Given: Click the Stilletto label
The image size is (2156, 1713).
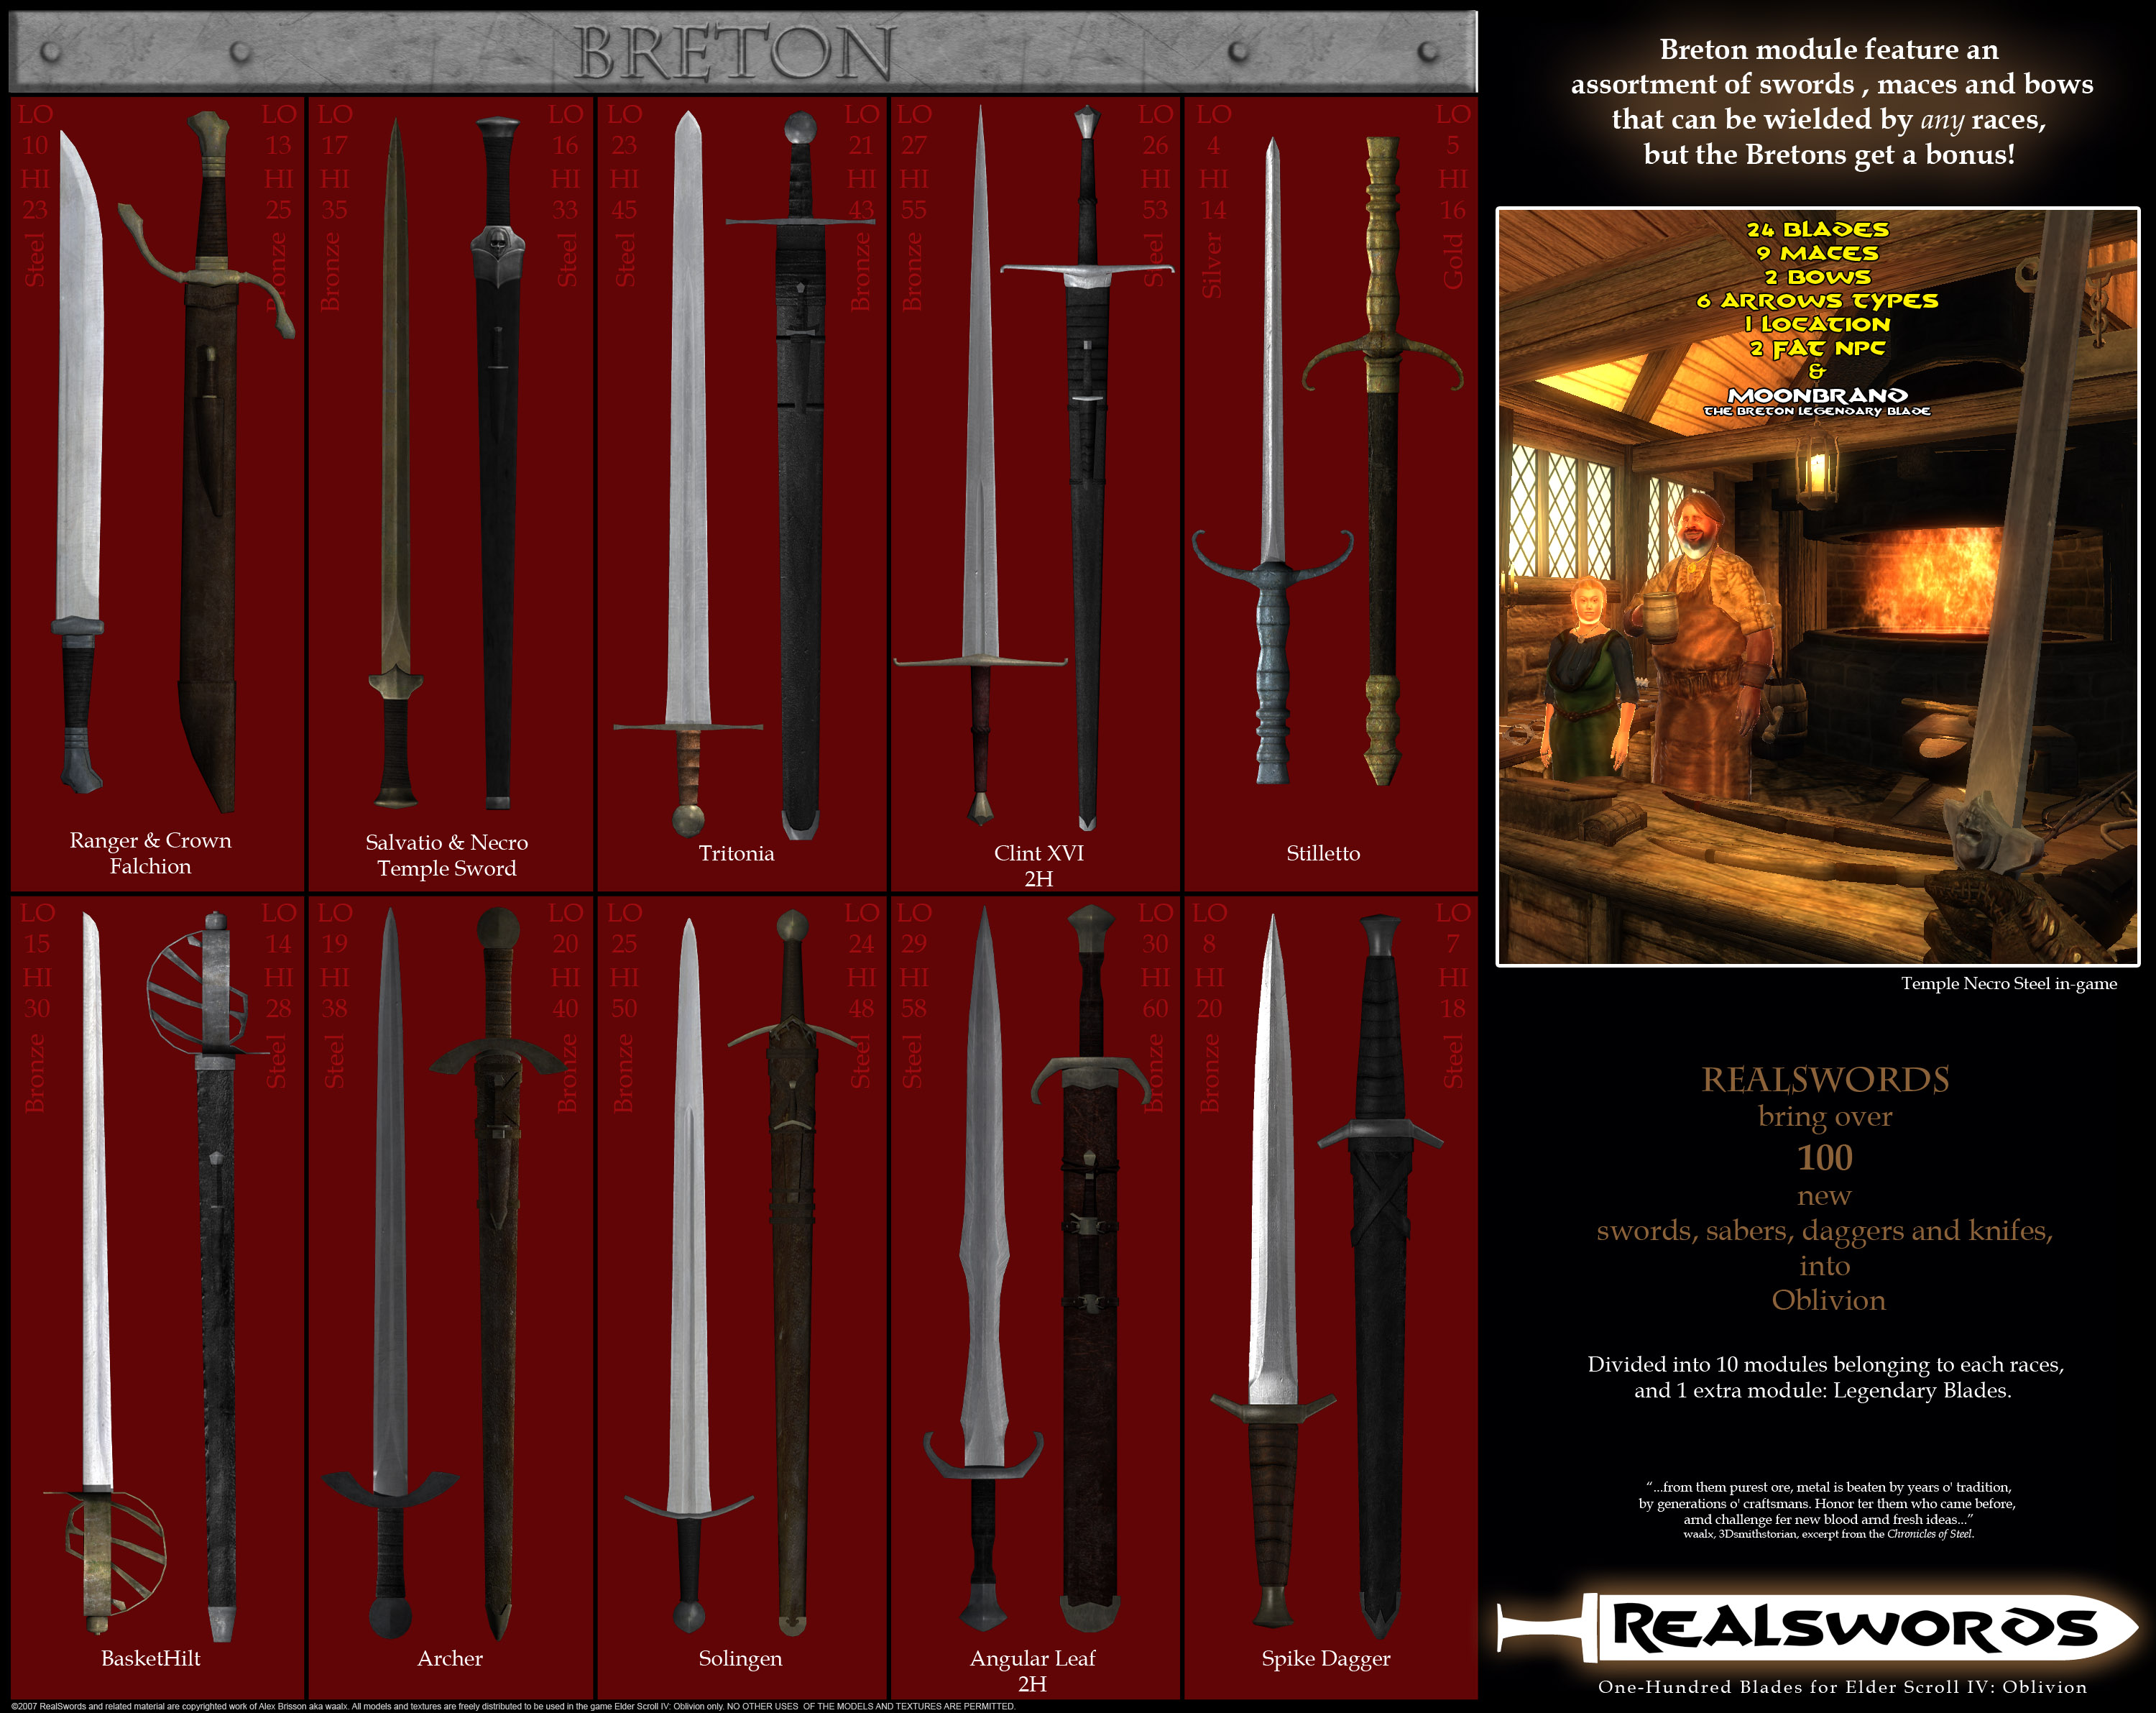Looking at the screenshot, I should point(1322,853).
